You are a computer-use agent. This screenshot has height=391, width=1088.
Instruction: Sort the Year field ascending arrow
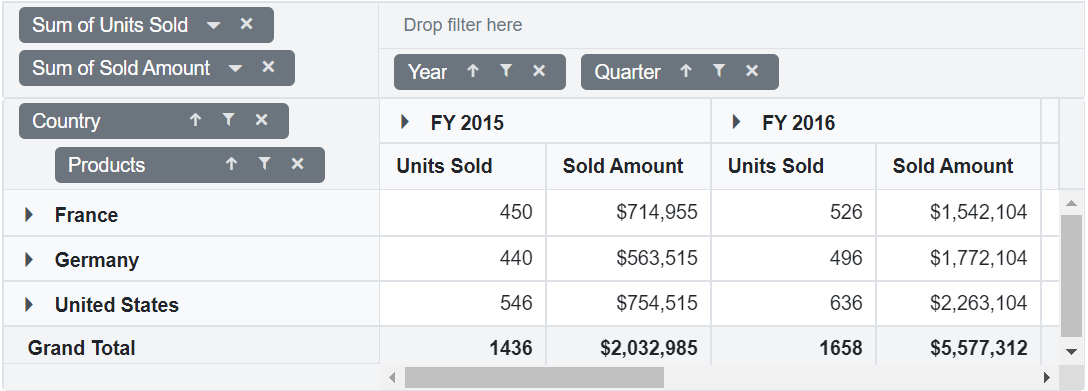click(473, 71)
